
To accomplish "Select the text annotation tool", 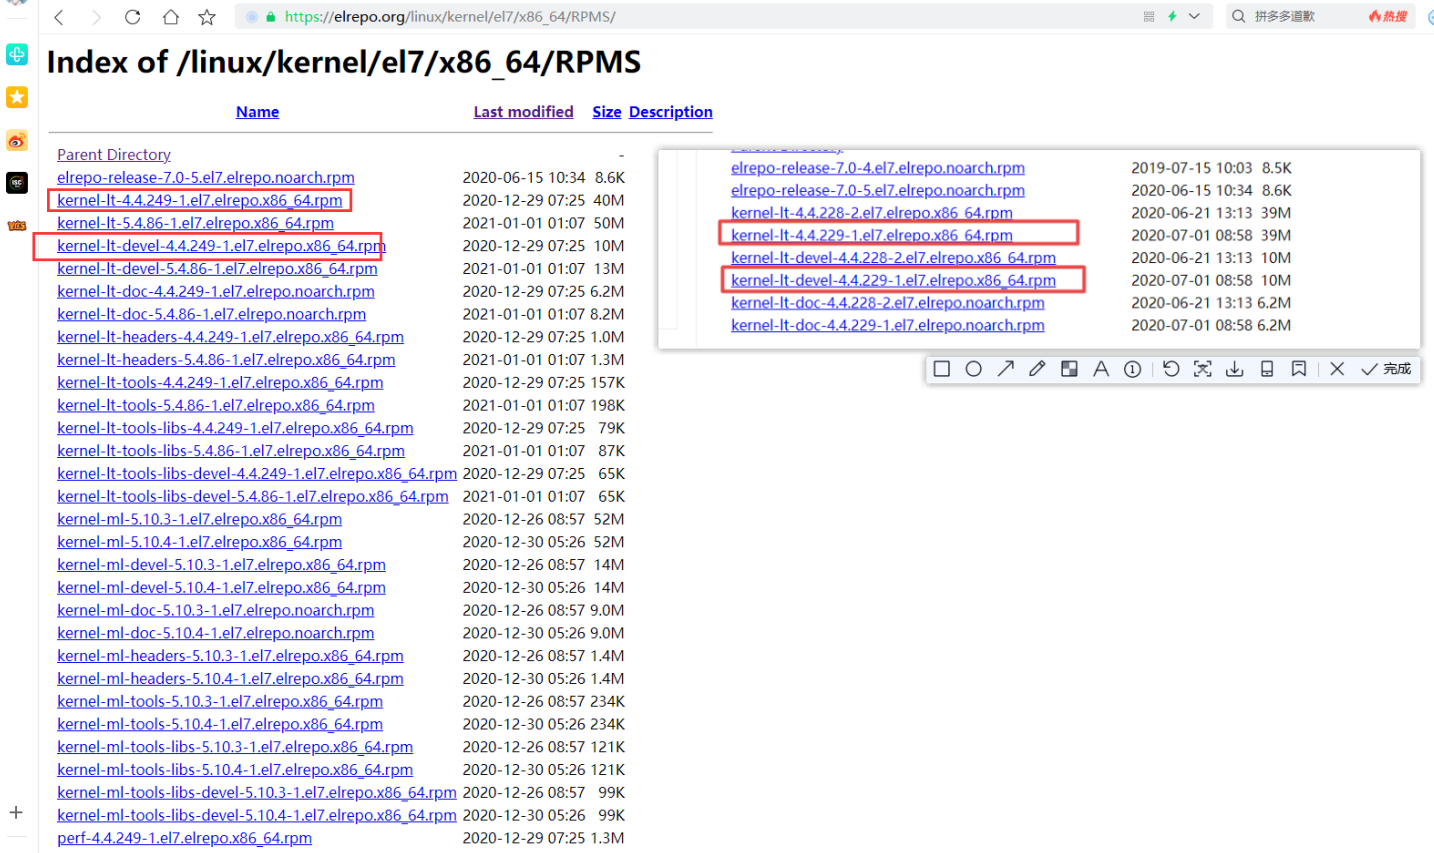I will (1101, 369).
